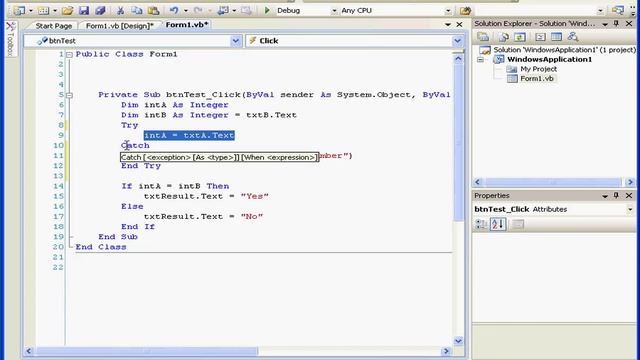Select the Solution 'WindowsApplication1' node
The height and width of the screenshot is (360, 640).
(564, 50)
